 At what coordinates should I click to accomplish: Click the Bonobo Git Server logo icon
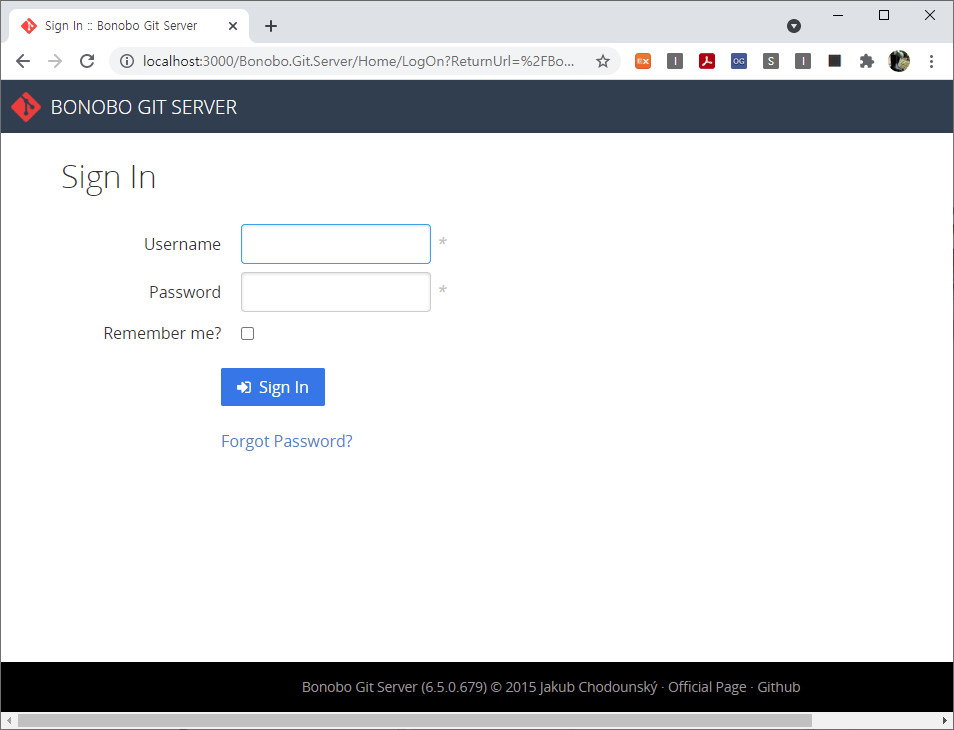click(26, 106)
